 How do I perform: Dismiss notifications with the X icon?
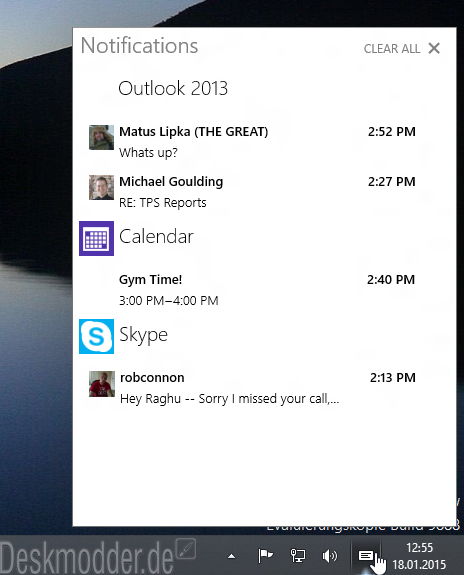[434, 48]
